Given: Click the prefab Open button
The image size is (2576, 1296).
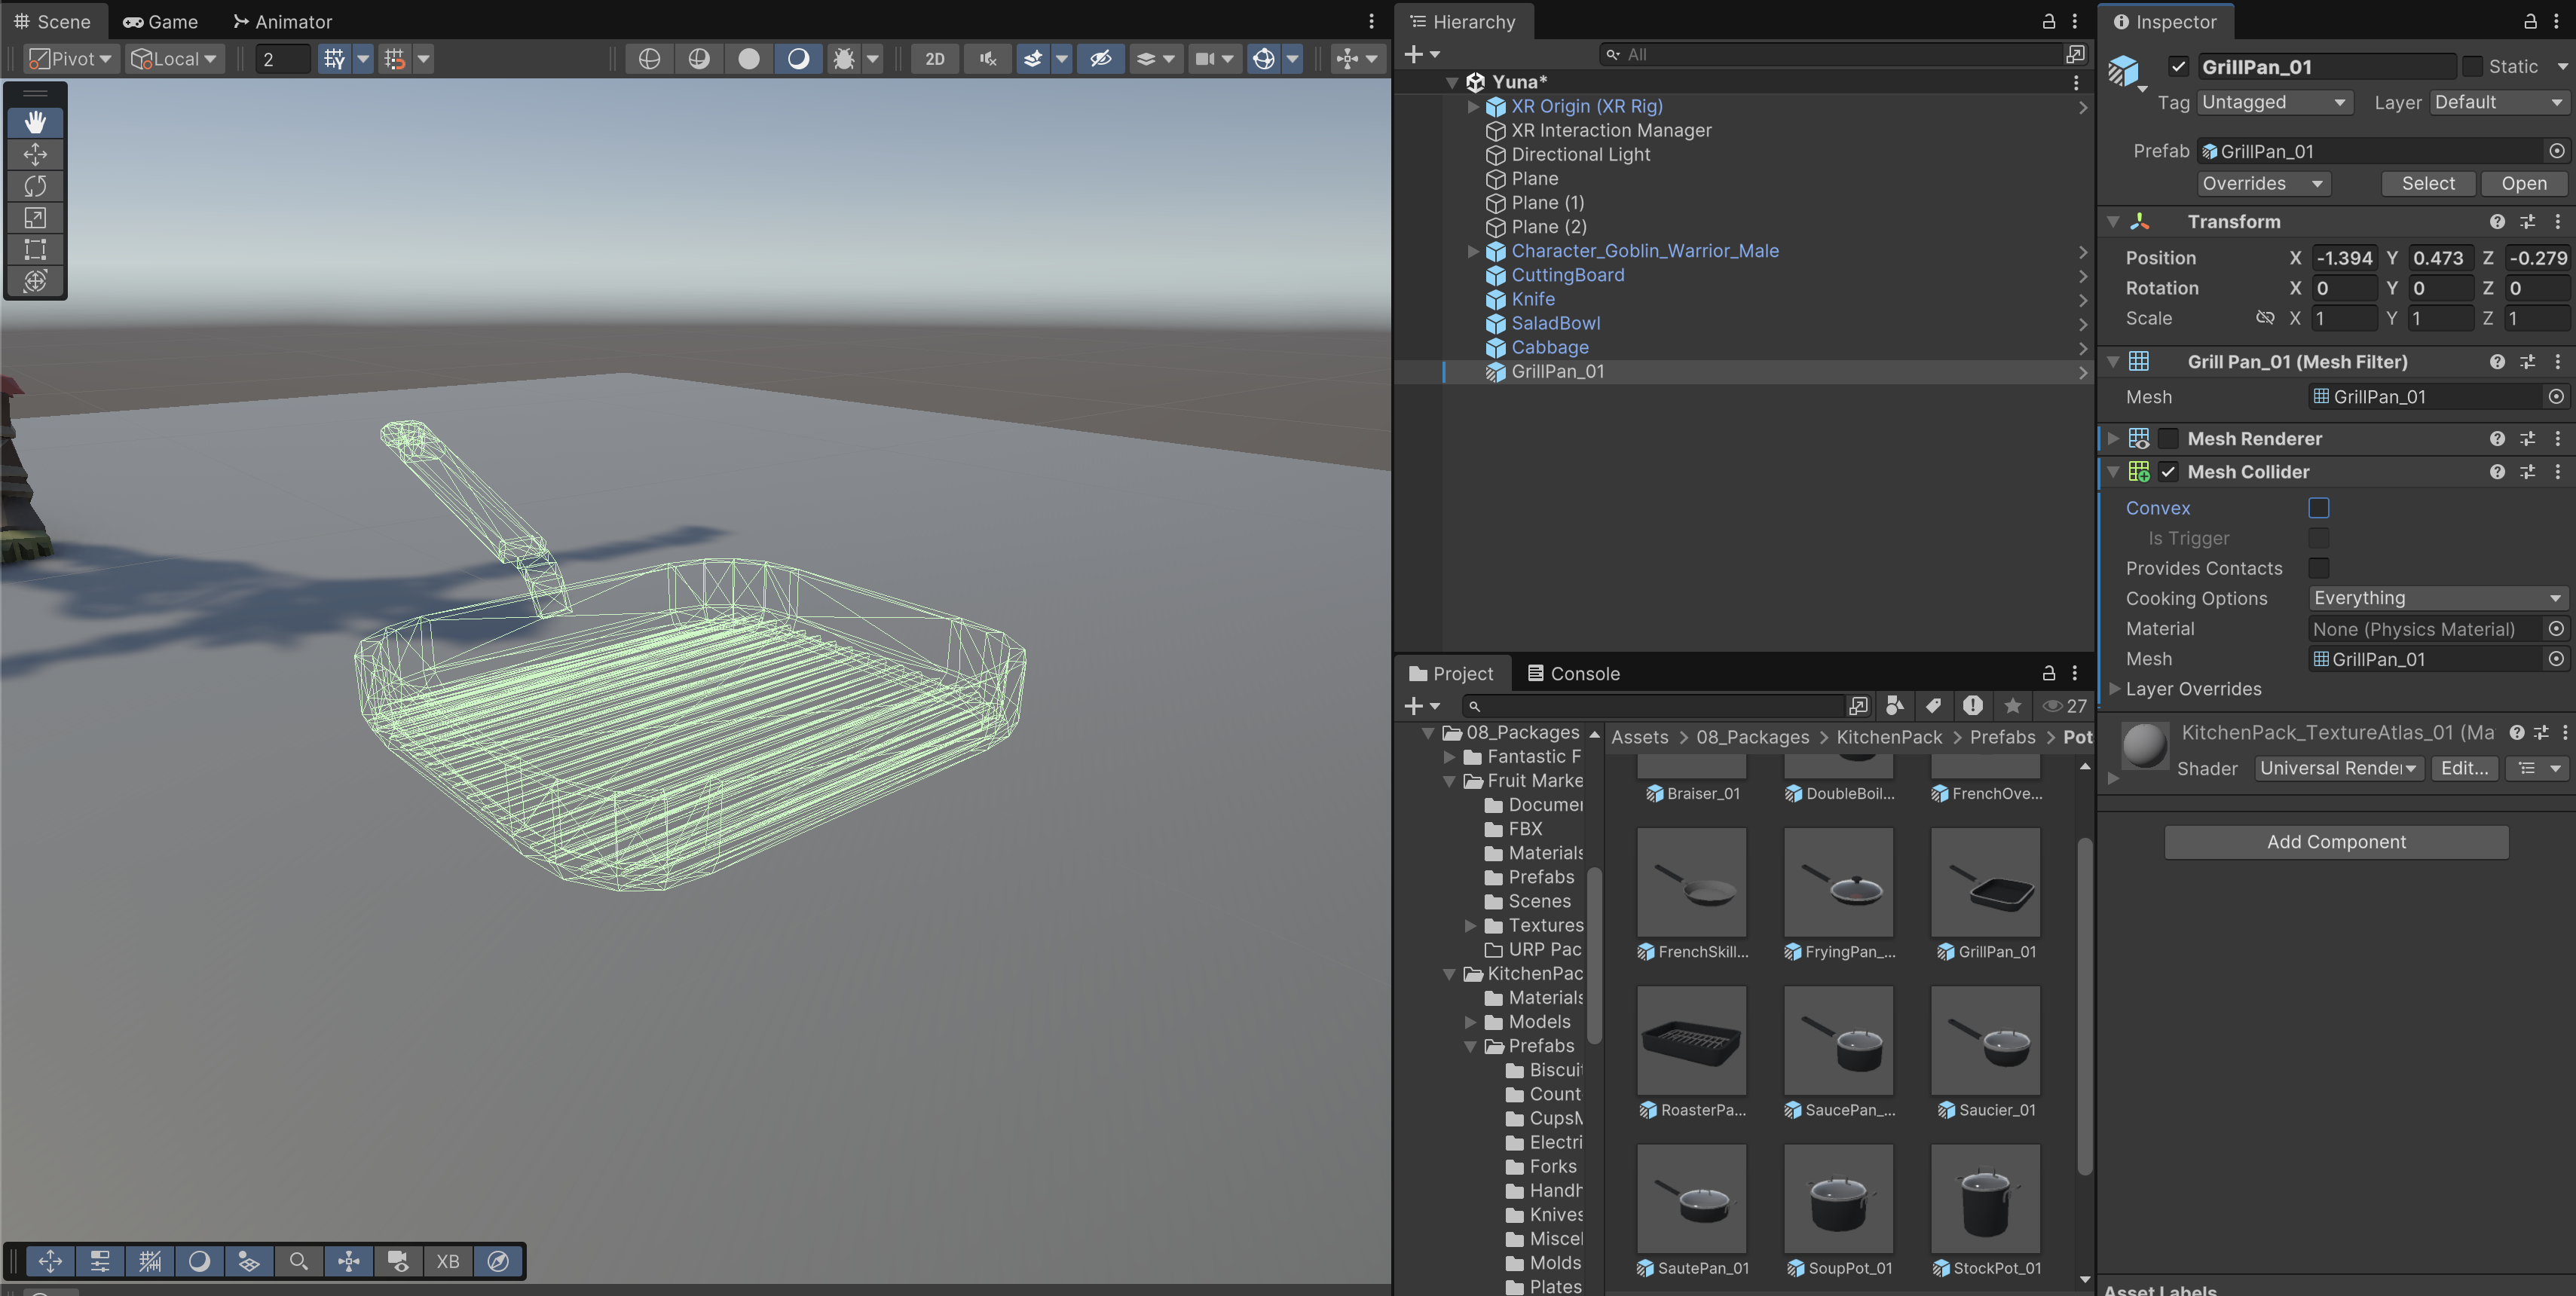Looking at the screenshot, I should pyautogui.click(x=2524, y=184).
